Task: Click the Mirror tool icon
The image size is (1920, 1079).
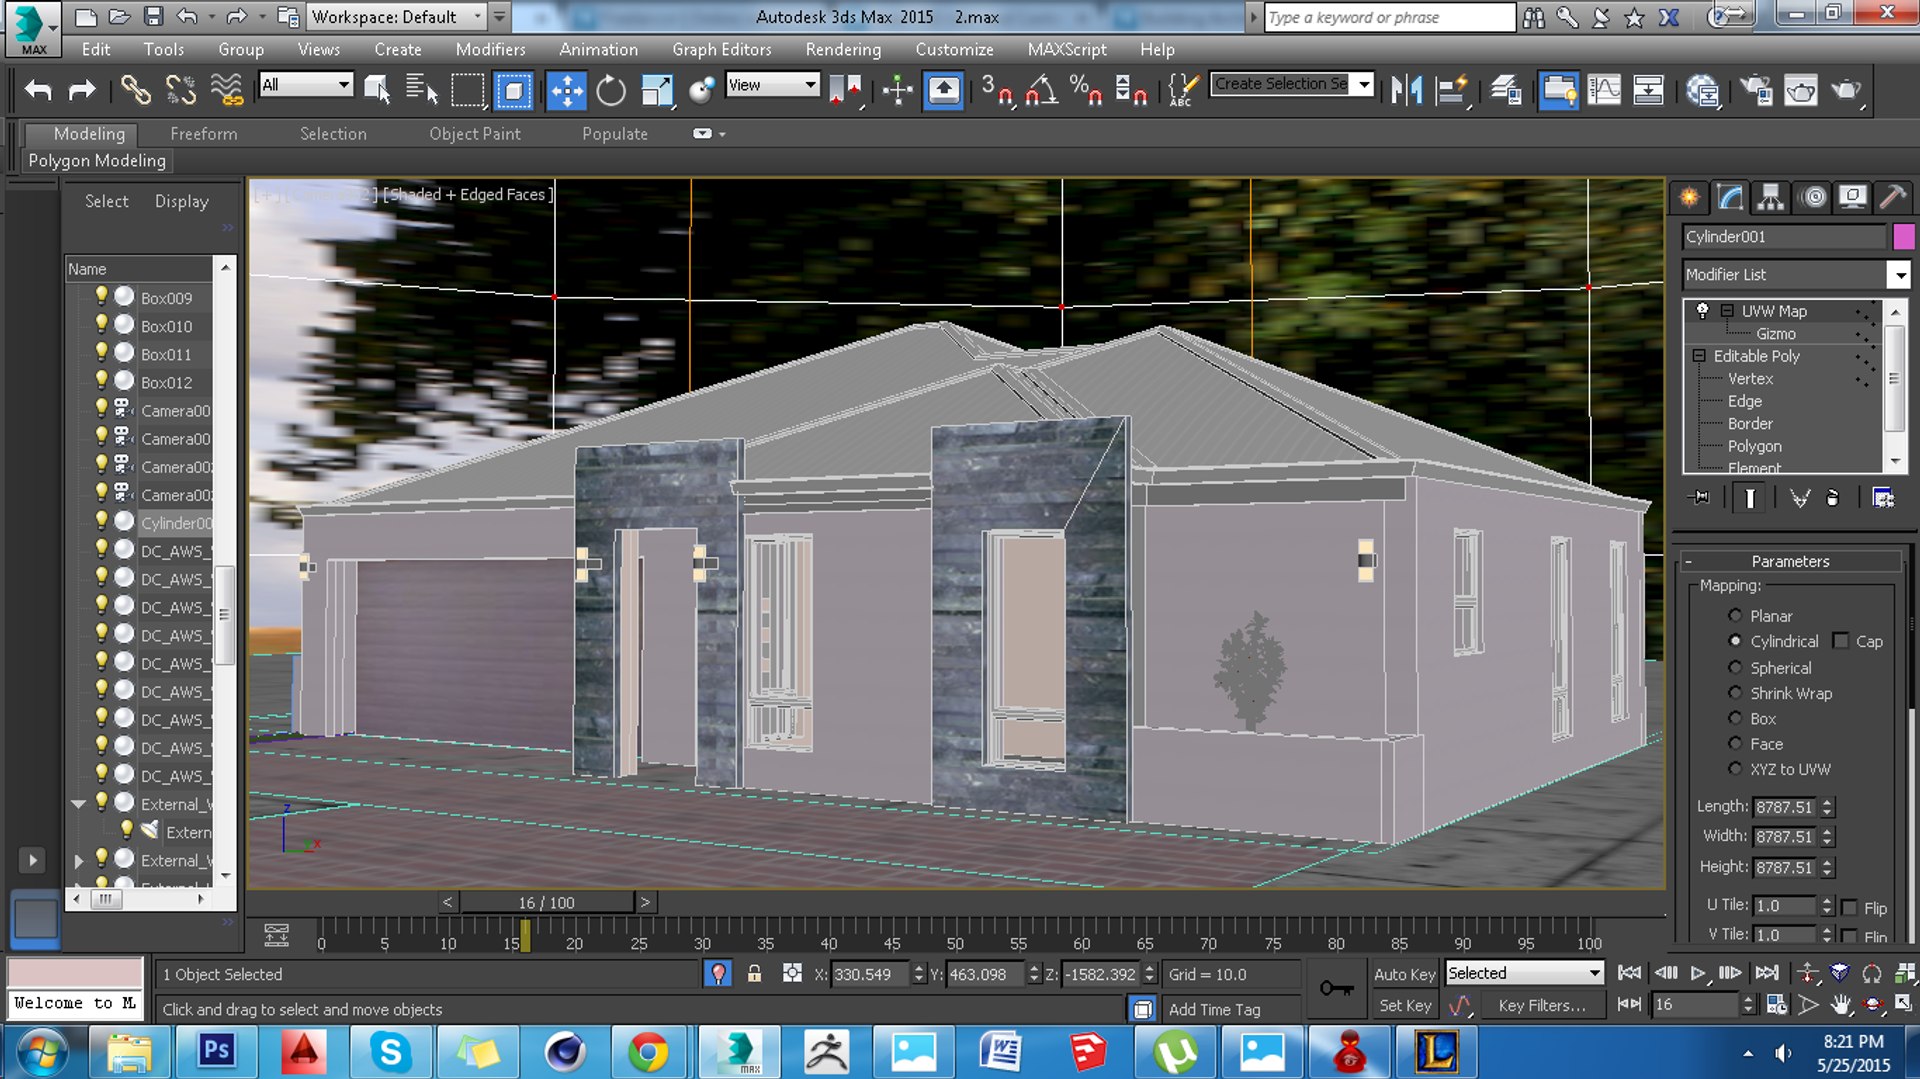Action: pyautogui.click(x=1406, y=91)
